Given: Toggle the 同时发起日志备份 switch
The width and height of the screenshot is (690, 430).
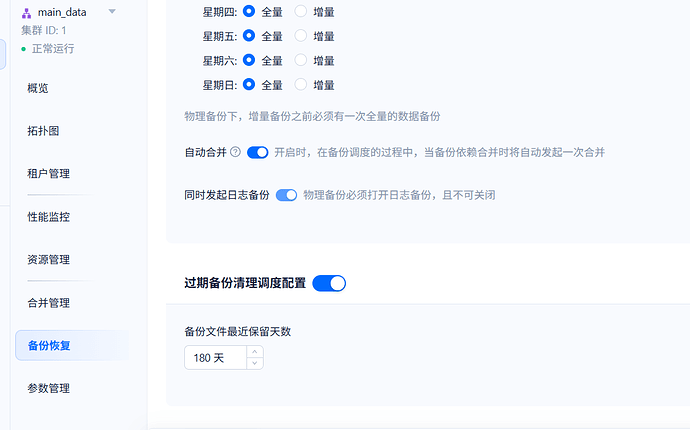Looking at the screenshot, I should click(x=286, y=195).
